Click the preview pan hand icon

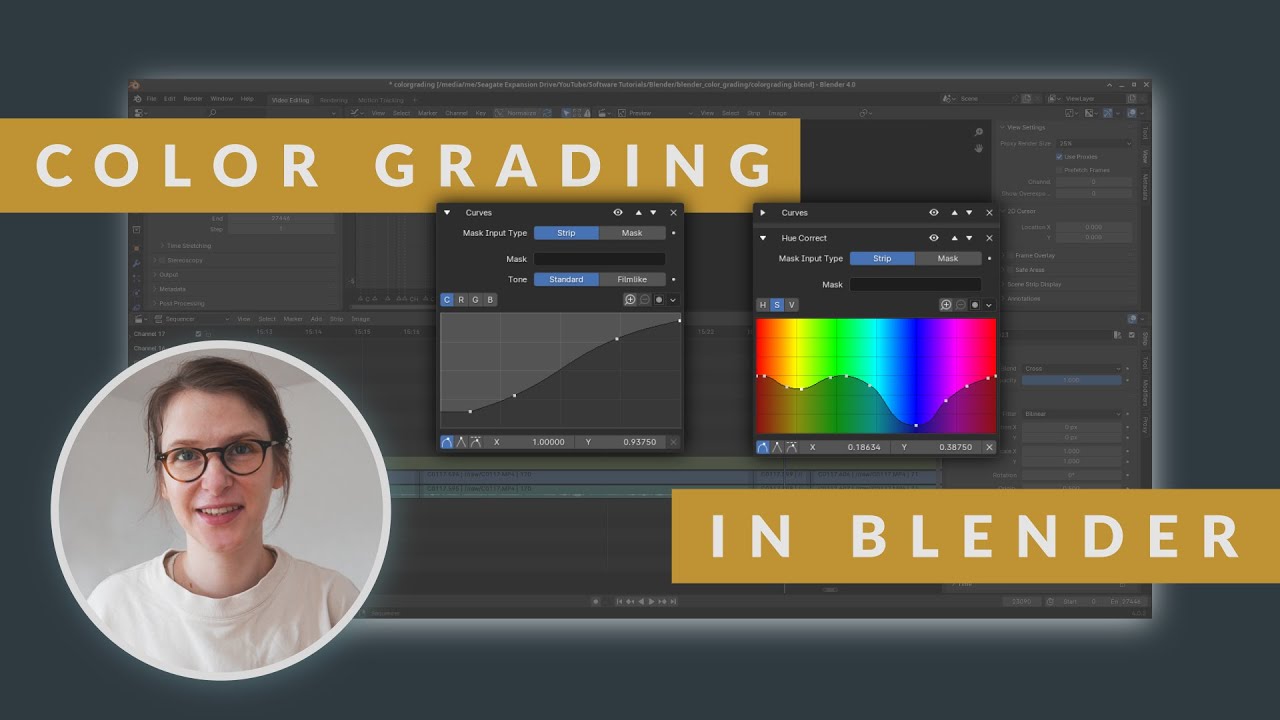979,148
